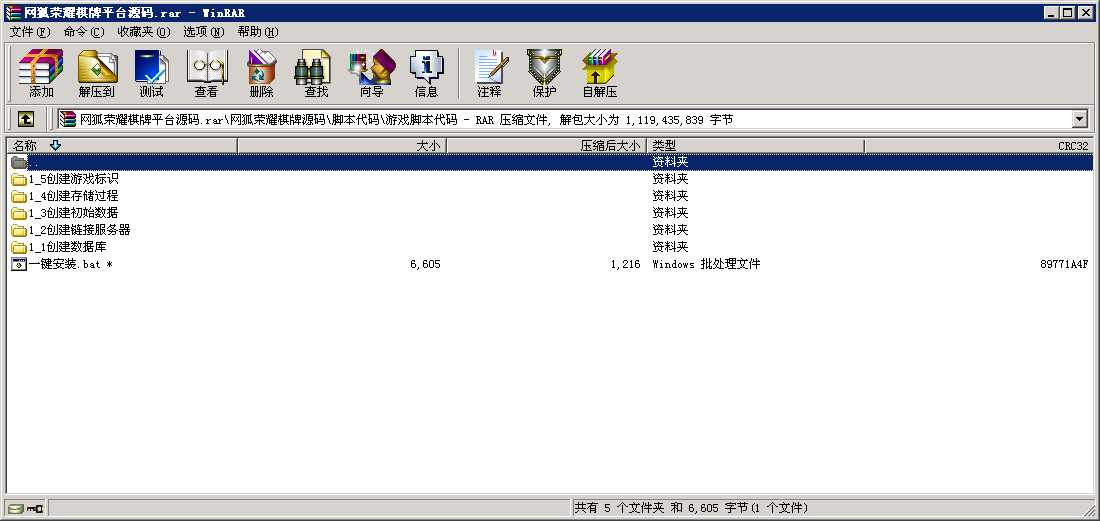Sort by the 类型 column header
The image size is (1100, 521).
click(756, 145)
